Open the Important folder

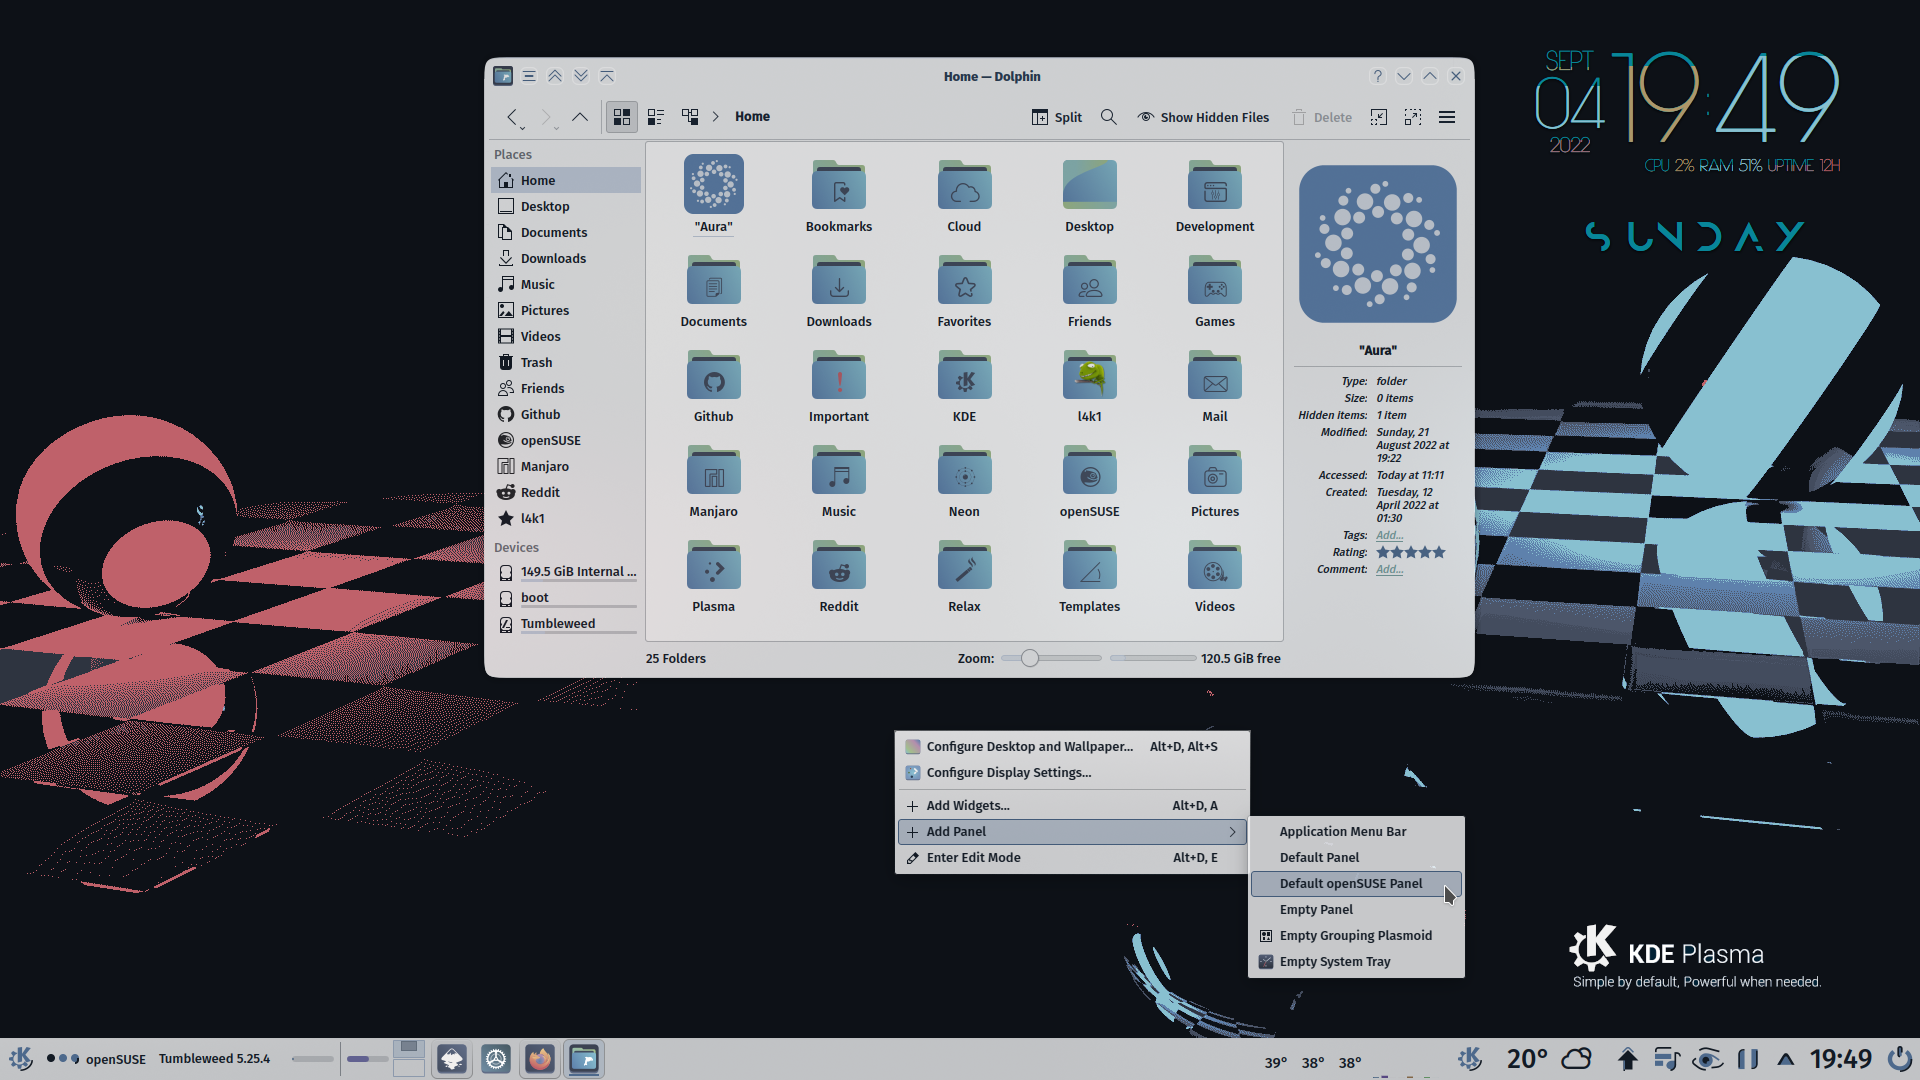tap(839, 386)
